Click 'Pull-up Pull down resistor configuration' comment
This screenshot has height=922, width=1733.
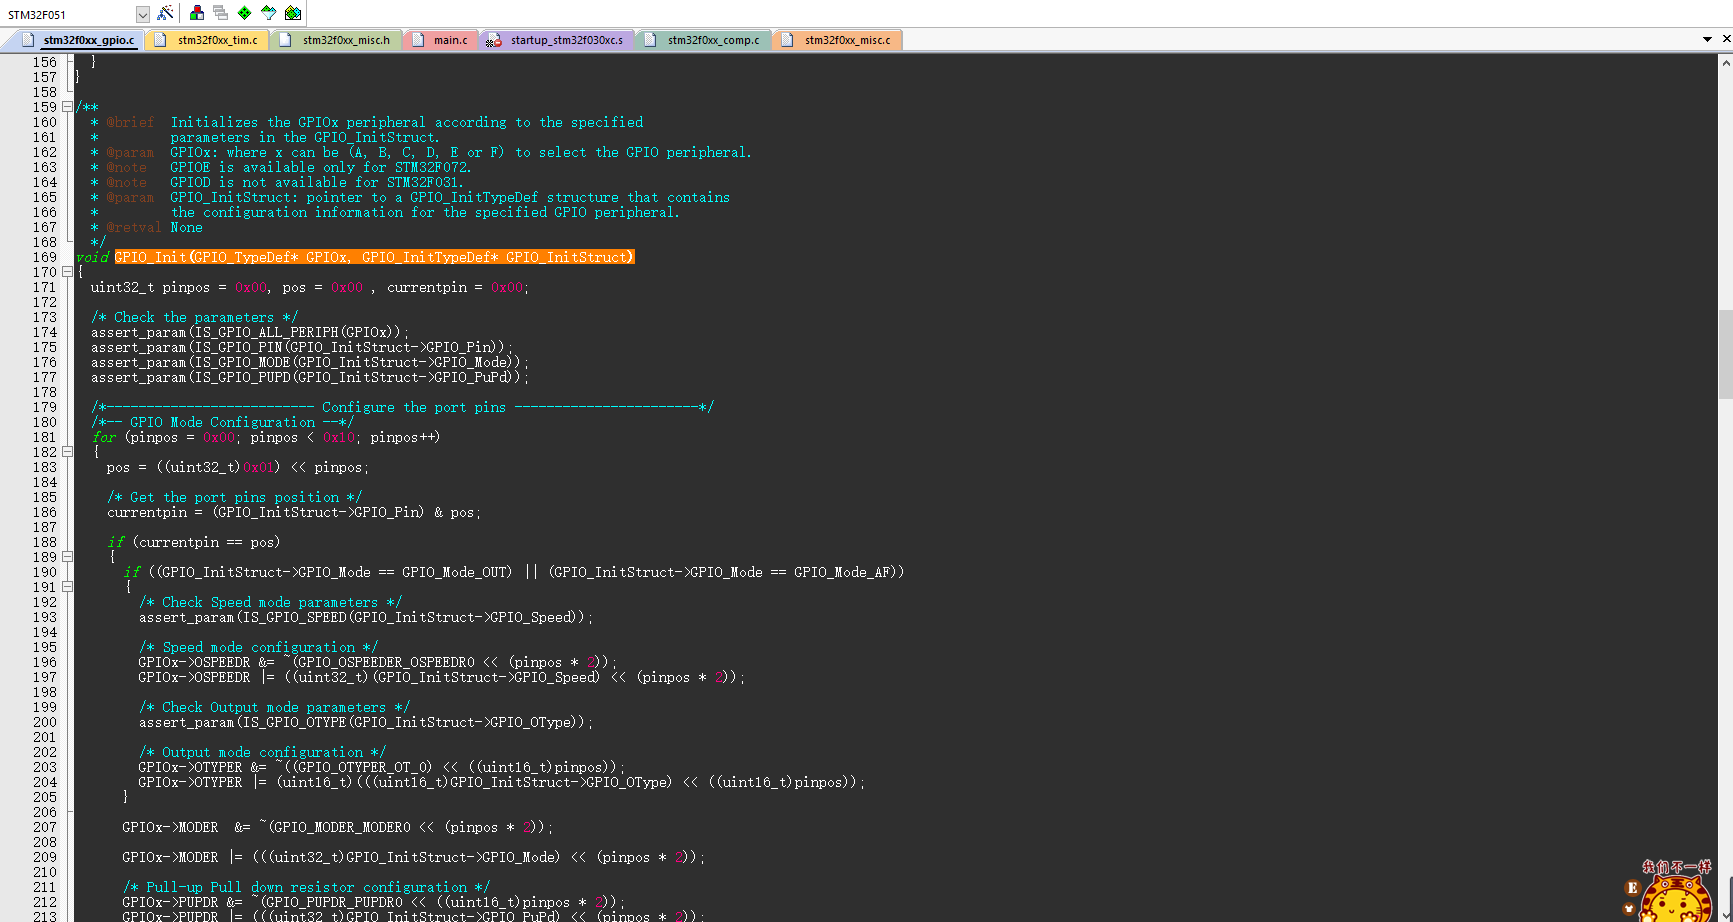point(306,887)
